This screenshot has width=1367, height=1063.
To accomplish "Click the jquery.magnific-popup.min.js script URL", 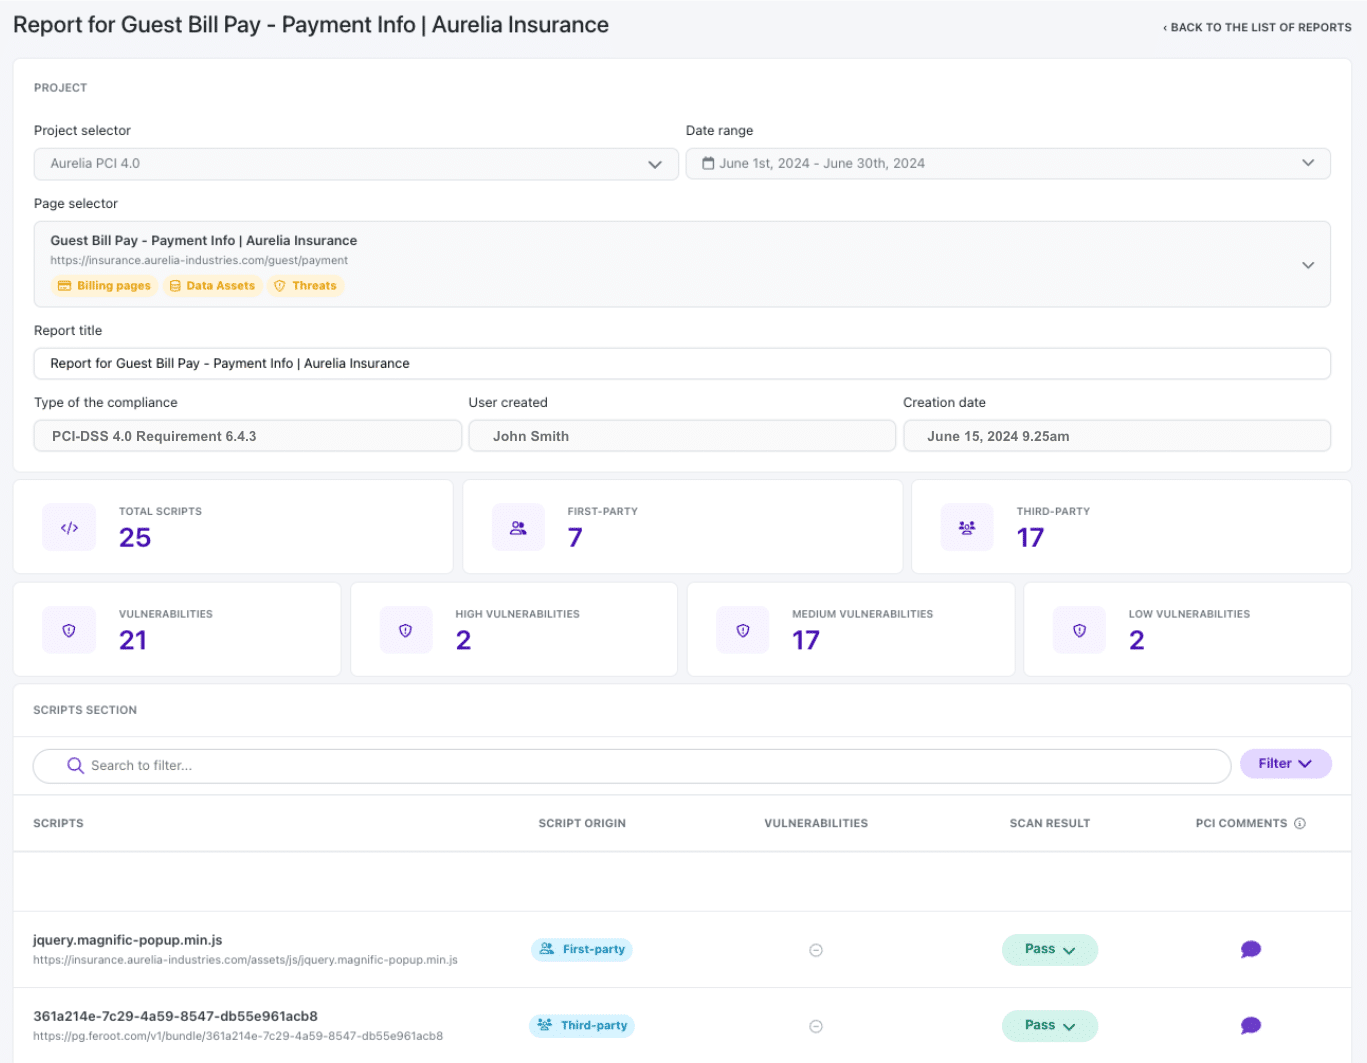I will [245, 960].
